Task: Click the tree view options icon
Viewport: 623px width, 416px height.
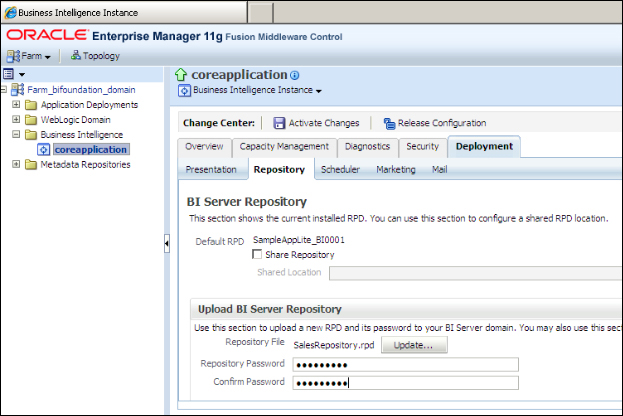Action: (x=9, y=74)
